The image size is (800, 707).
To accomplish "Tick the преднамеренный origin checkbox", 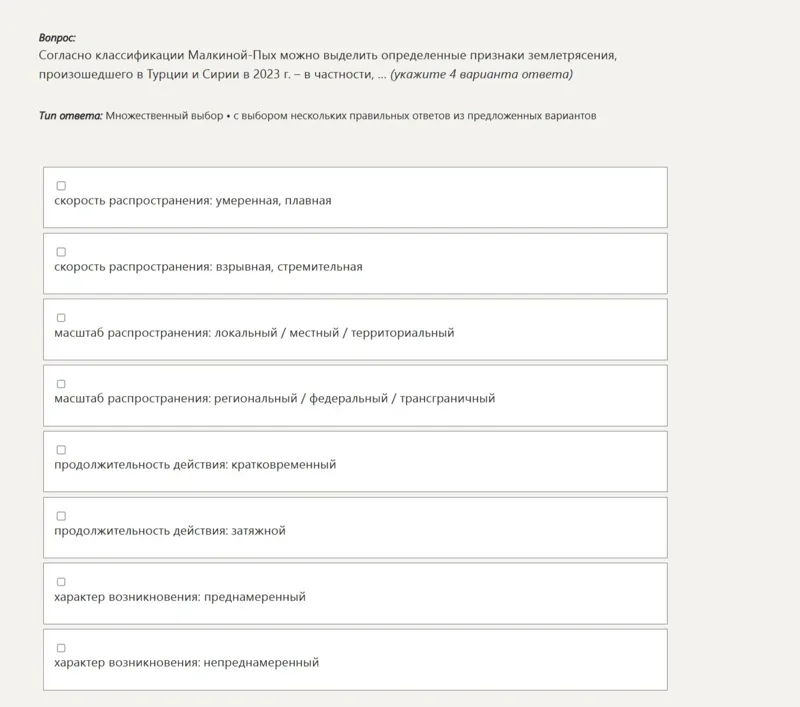I will (61, 582).
